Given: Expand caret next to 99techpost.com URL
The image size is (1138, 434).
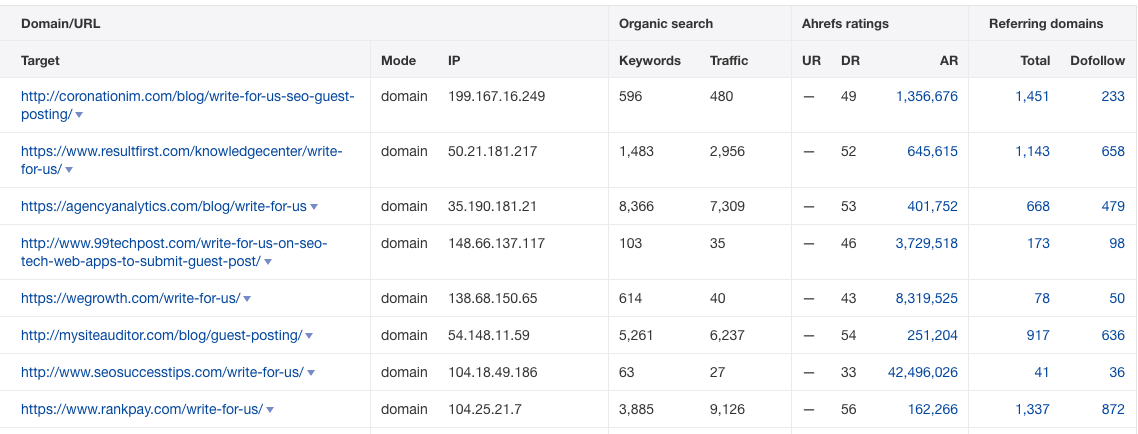Looking at the screenshot, I should 268,262.
